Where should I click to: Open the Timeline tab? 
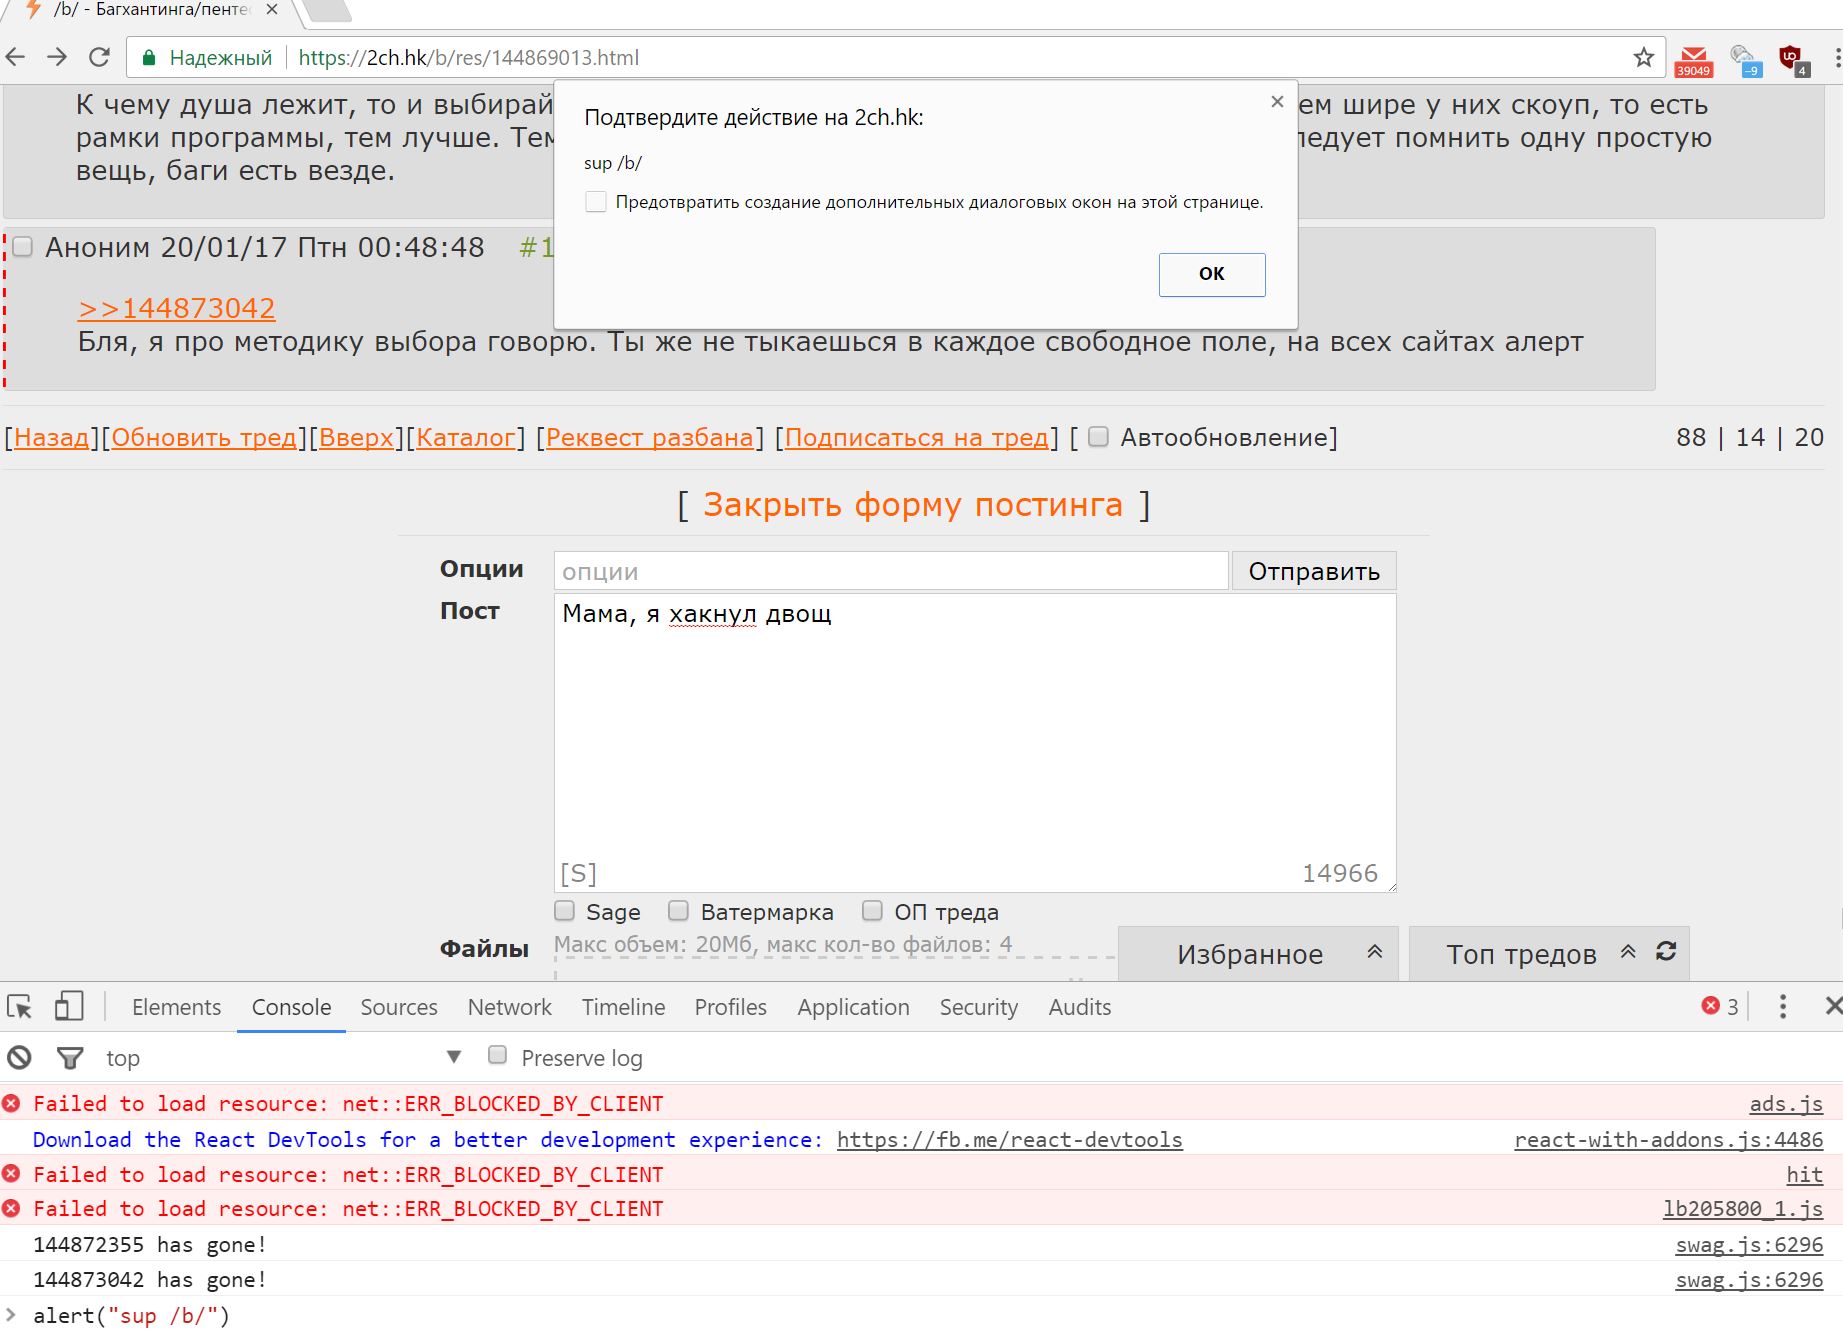[623, 1007]
